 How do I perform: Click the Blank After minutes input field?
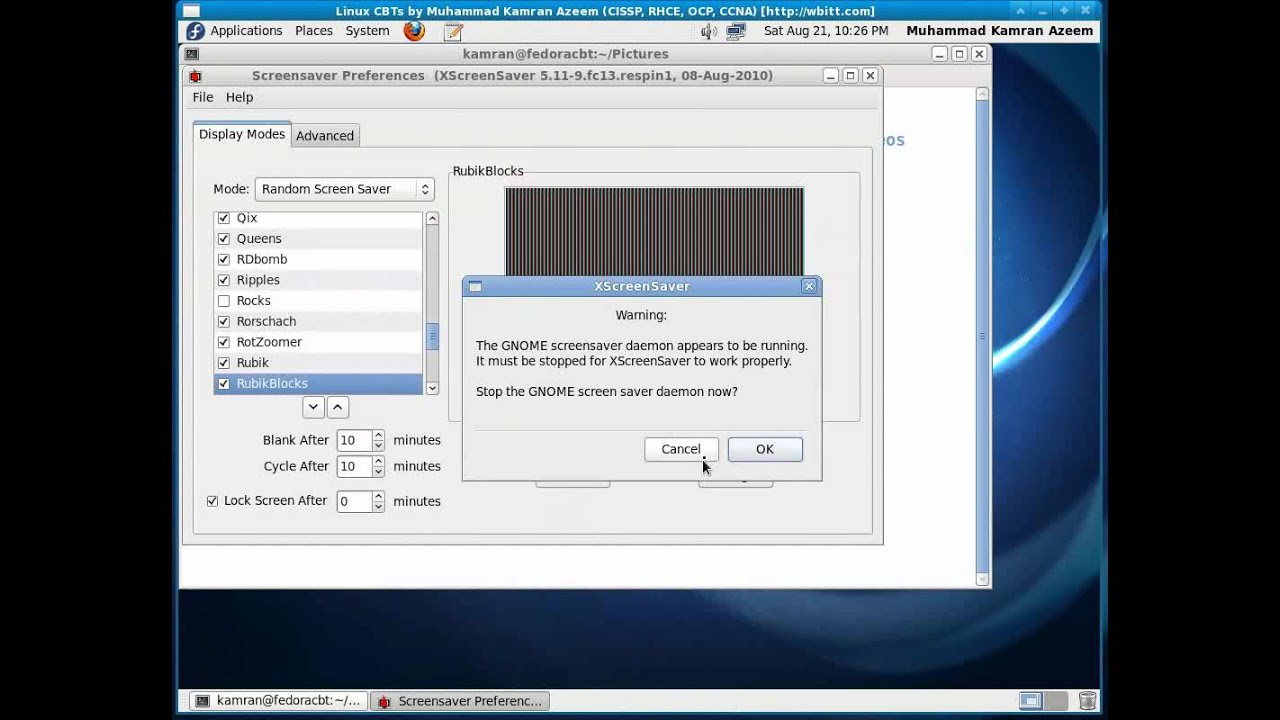click(x=354, y=440)
